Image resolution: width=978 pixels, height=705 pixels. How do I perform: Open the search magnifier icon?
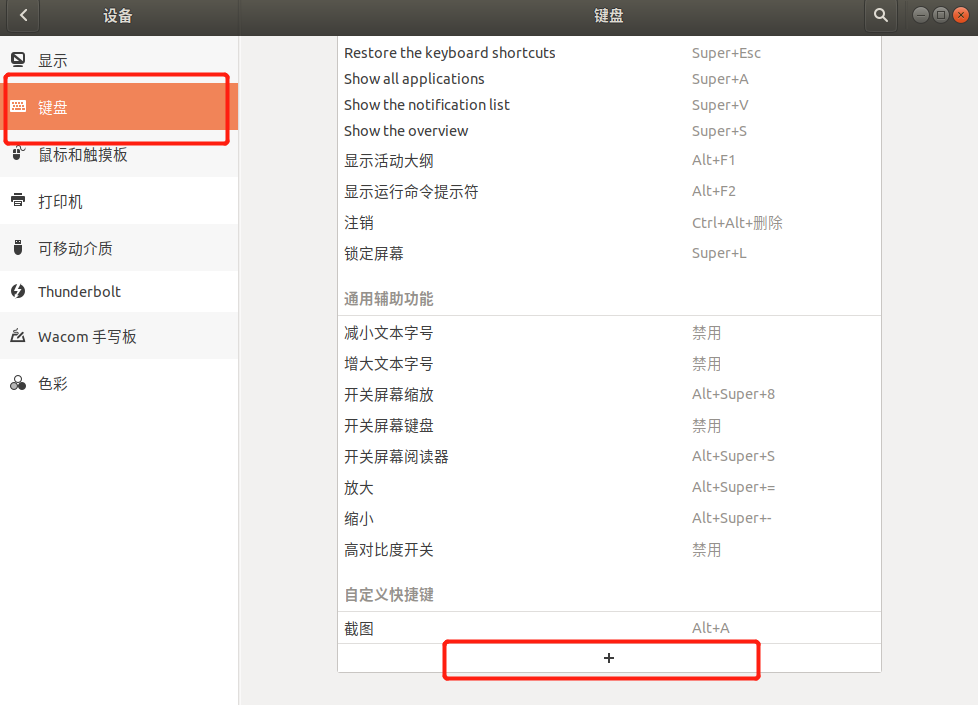click(x=881, y=15)
